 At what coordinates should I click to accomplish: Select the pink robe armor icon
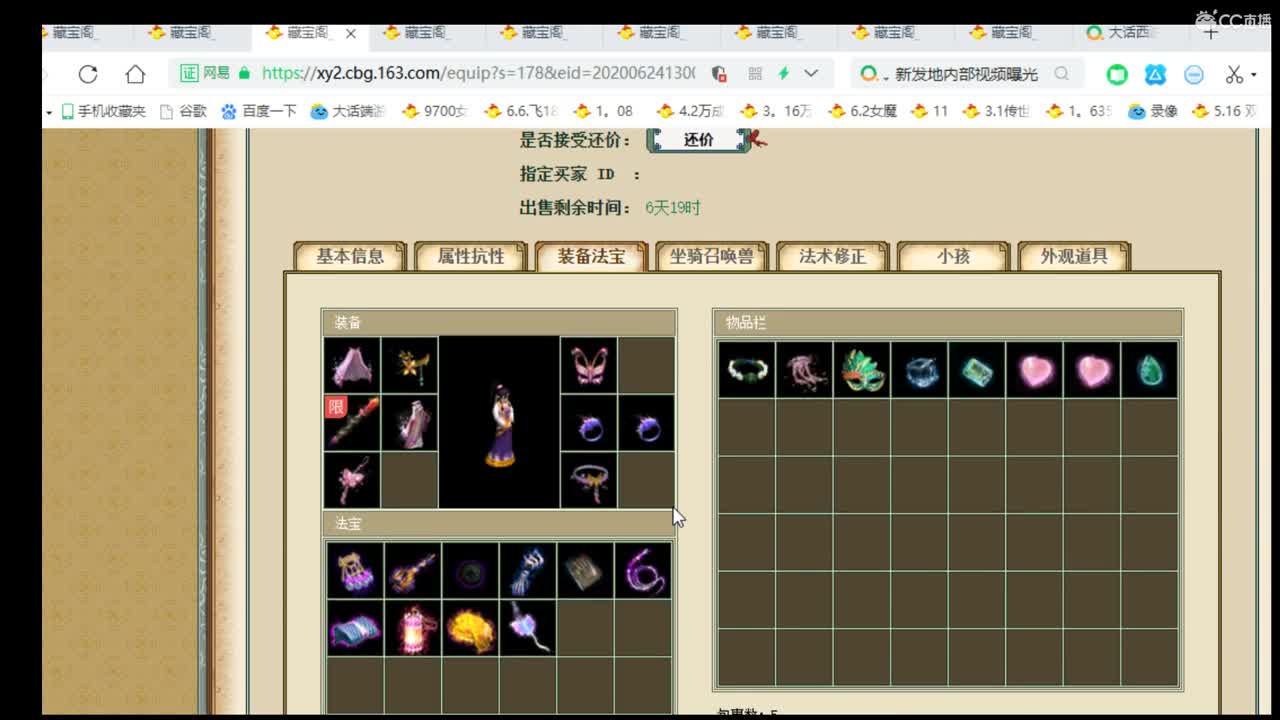point(410,422)
